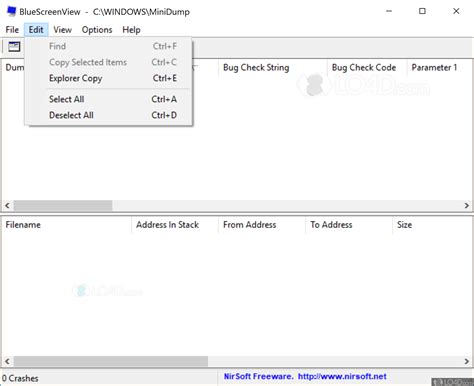Click upper pane scroll left arrow
Viewport: 474px width, 386px height.
(7, 206)
